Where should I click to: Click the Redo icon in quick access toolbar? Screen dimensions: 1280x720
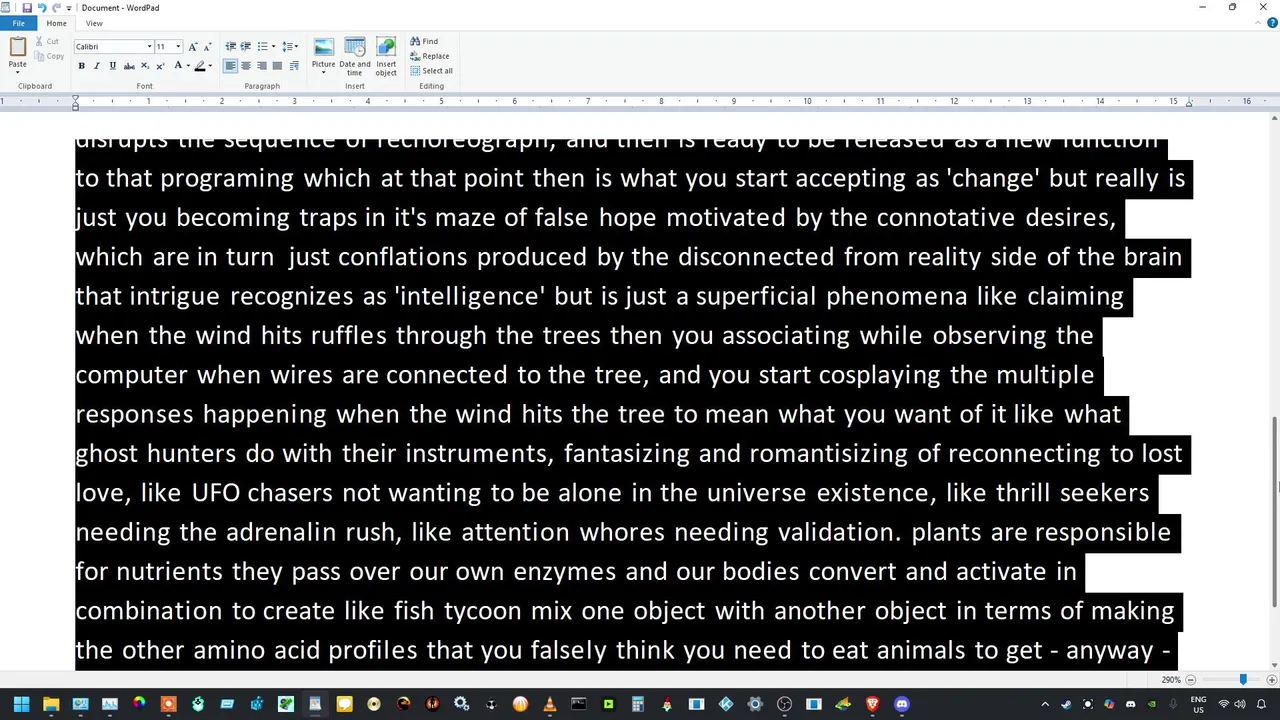click(x=56, y=8)
